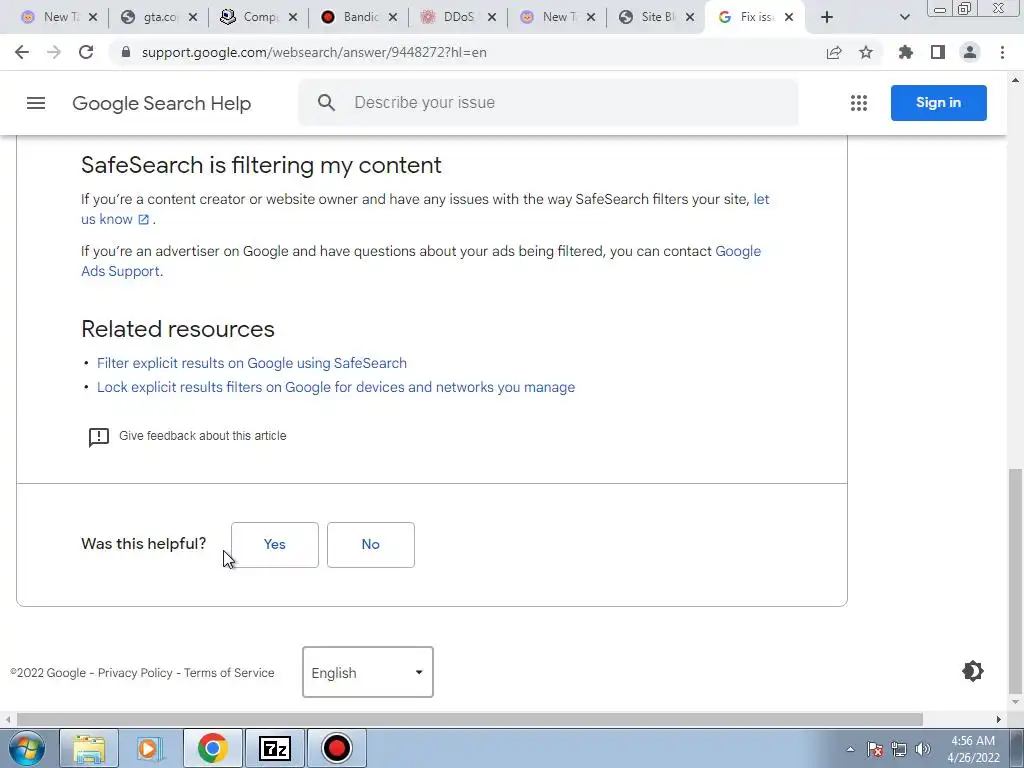Open the Privacy Policy link
1024x768 pixels.
[135, 673]
